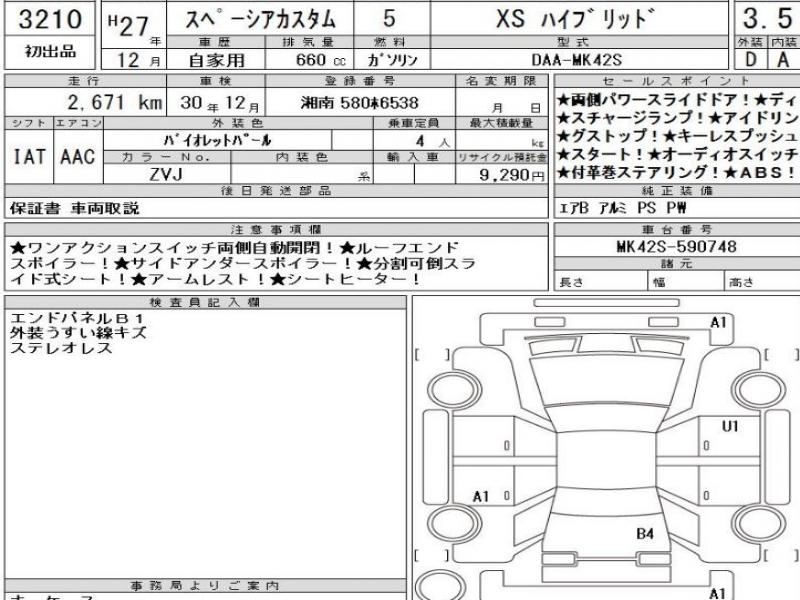
Task: Click the interior grade A cell
Action: click(783, 59)
